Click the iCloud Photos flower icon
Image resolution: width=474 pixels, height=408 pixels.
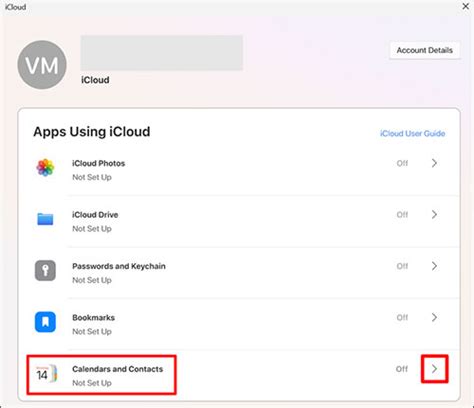[45, 167]
